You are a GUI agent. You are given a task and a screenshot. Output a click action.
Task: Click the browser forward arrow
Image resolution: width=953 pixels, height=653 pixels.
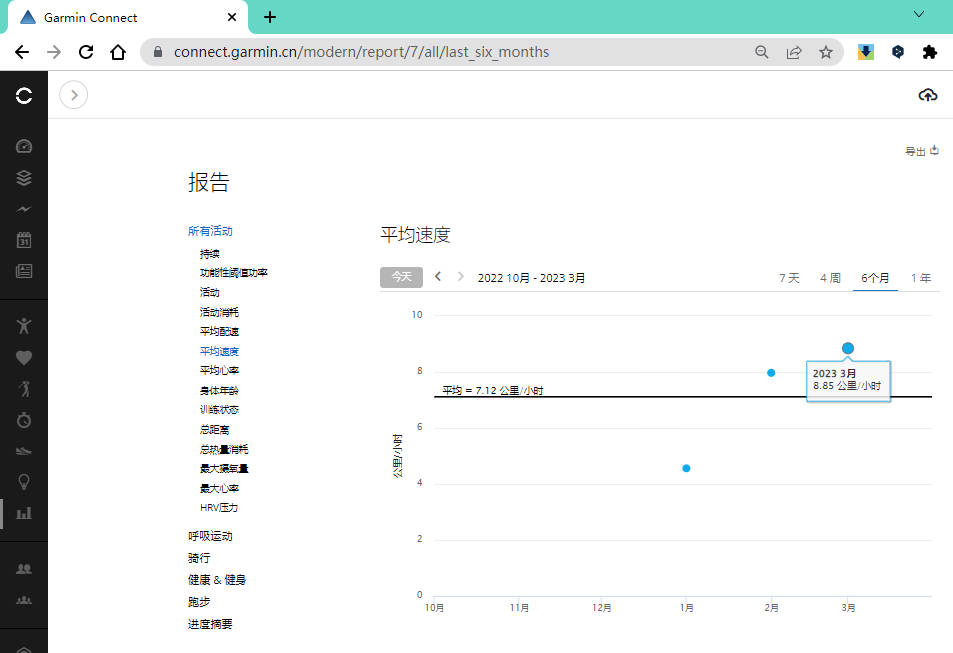click(x=54, y=52)
